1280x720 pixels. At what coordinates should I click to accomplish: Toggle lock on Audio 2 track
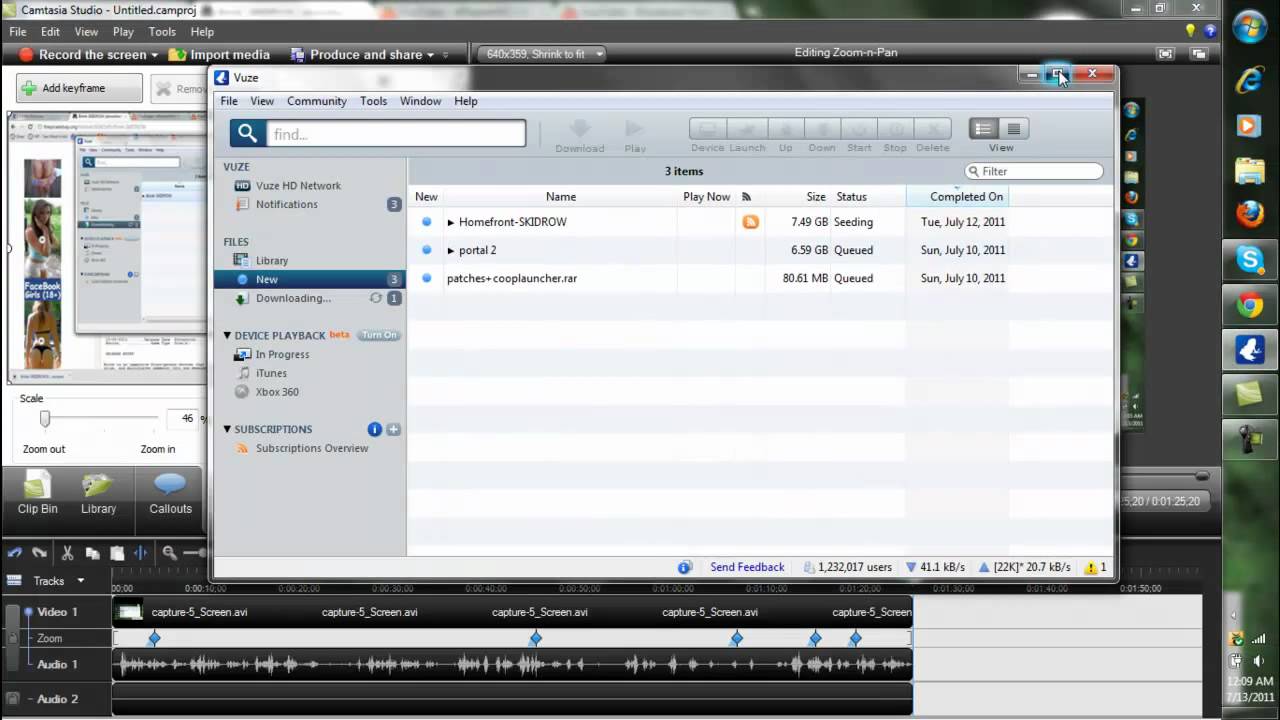(13, 699)
